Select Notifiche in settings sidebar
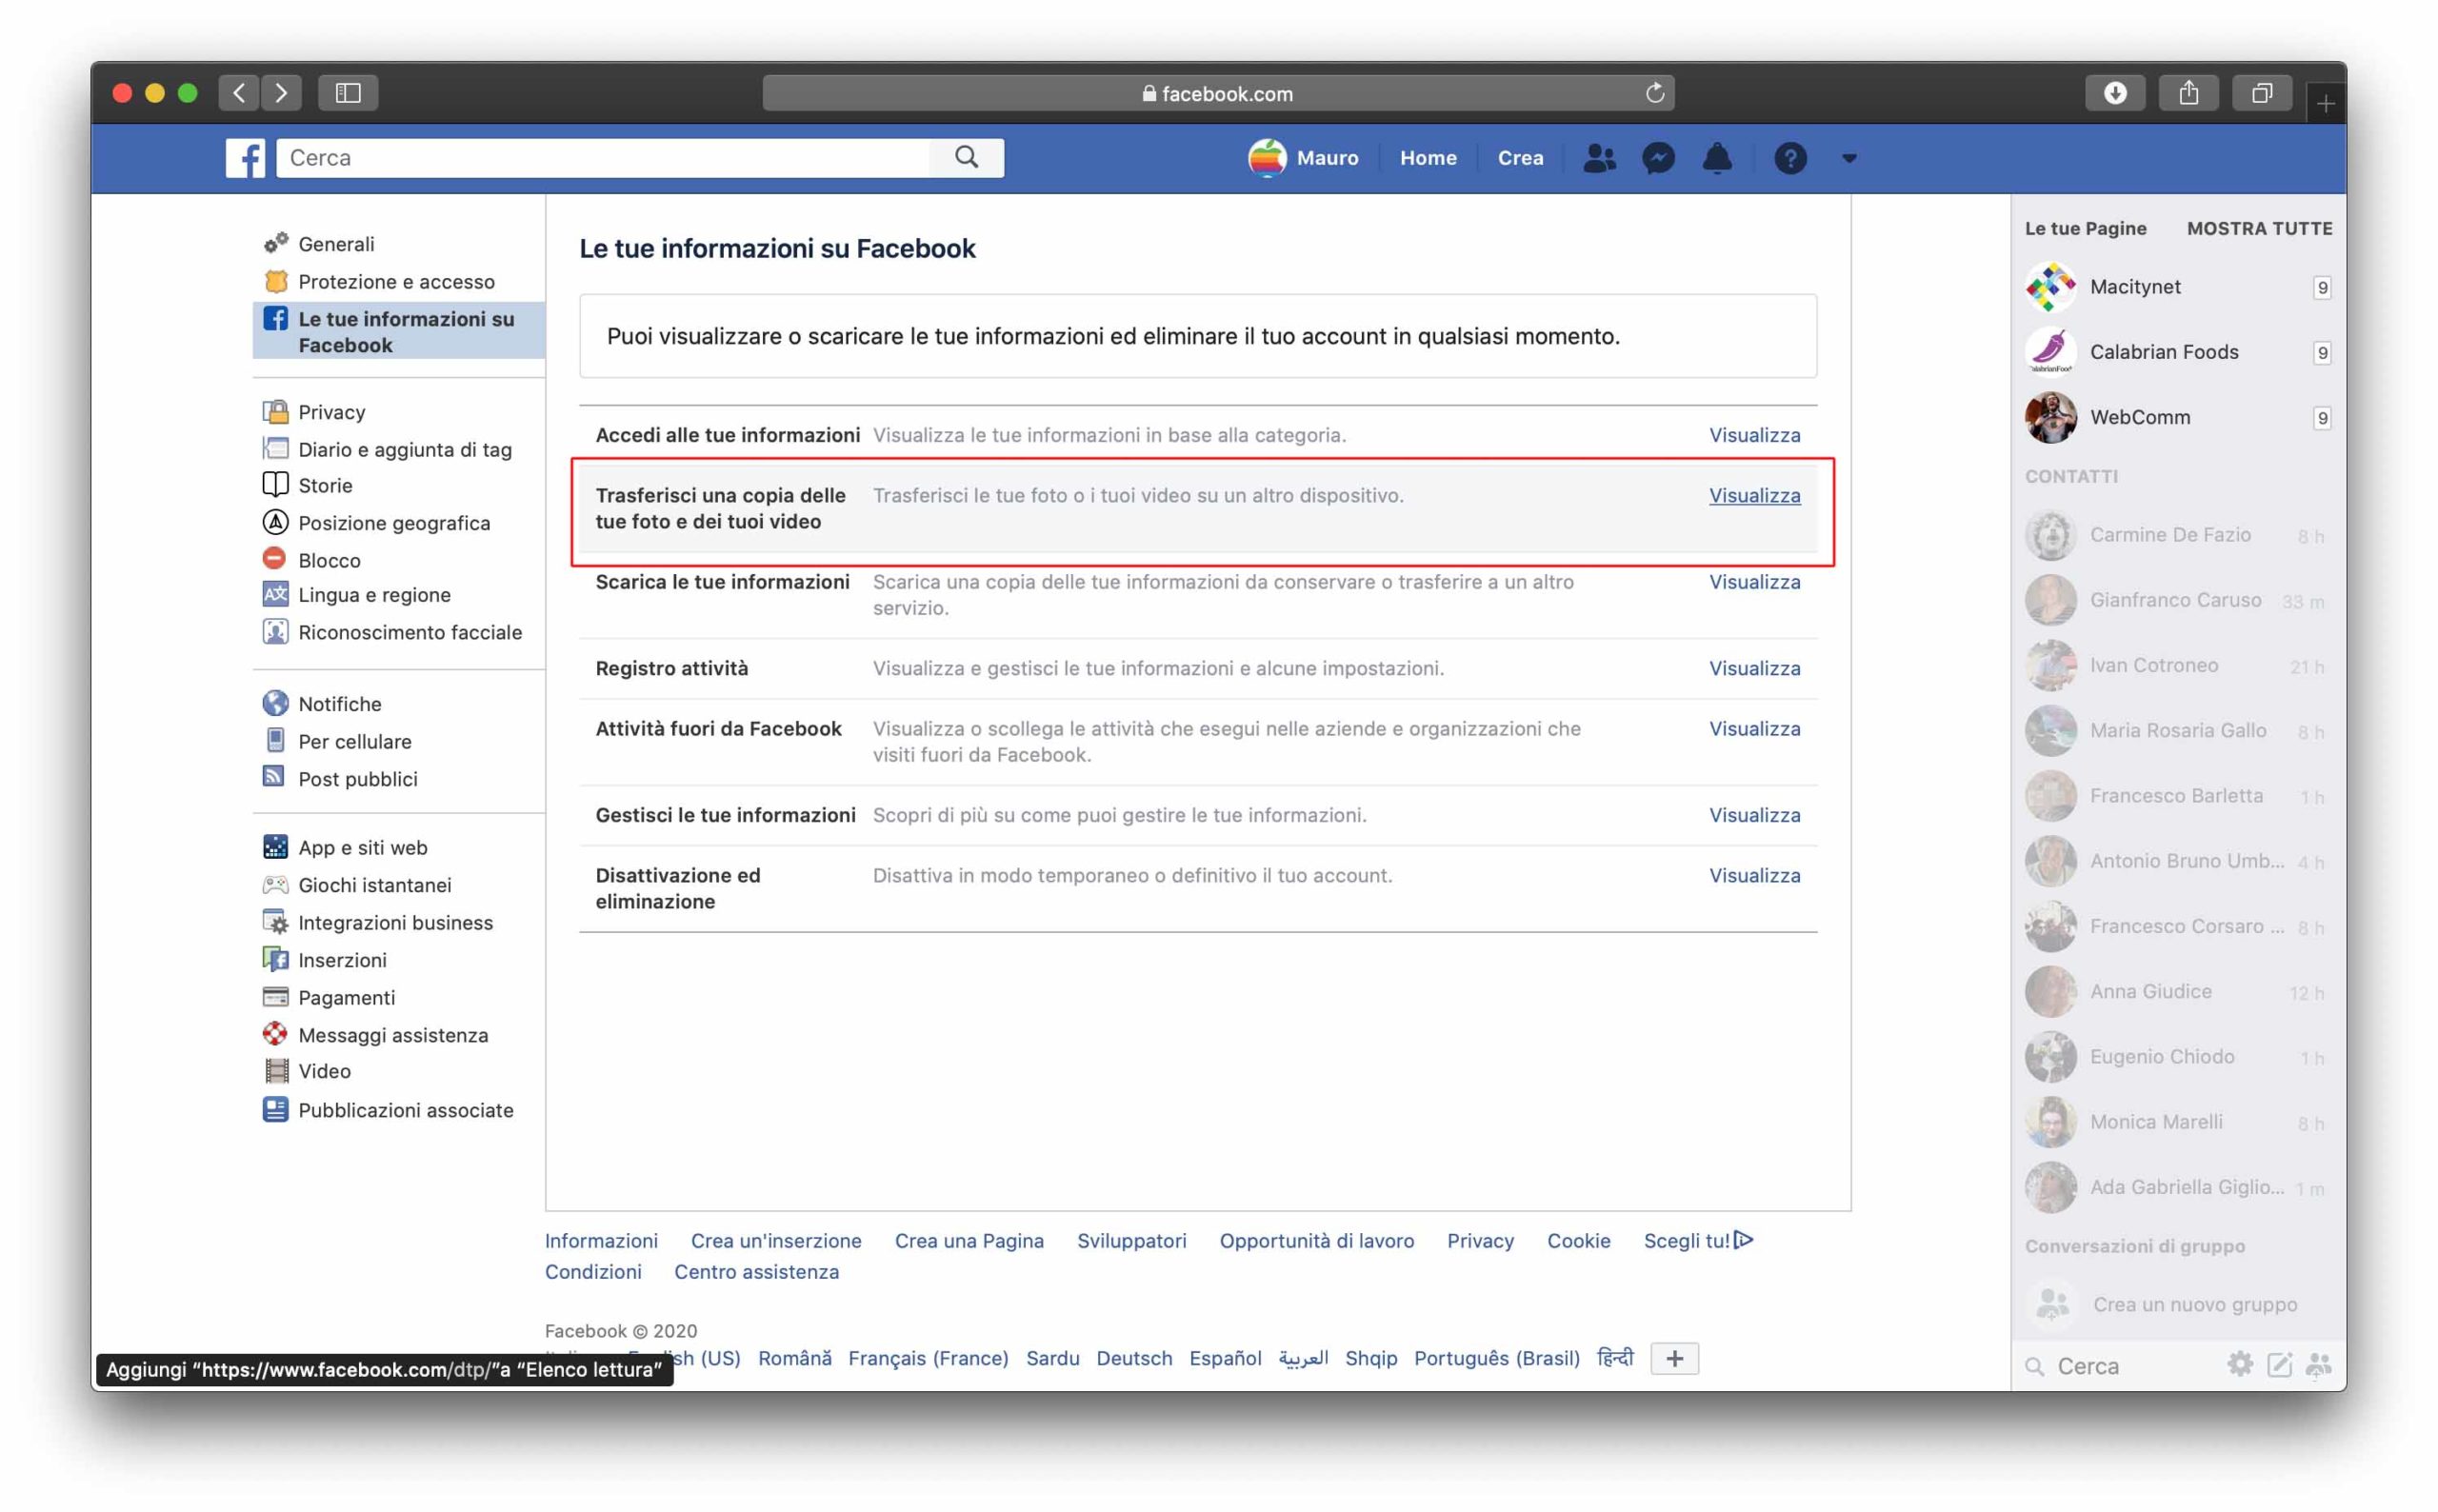2438x1512 pixels. point(339,703)
